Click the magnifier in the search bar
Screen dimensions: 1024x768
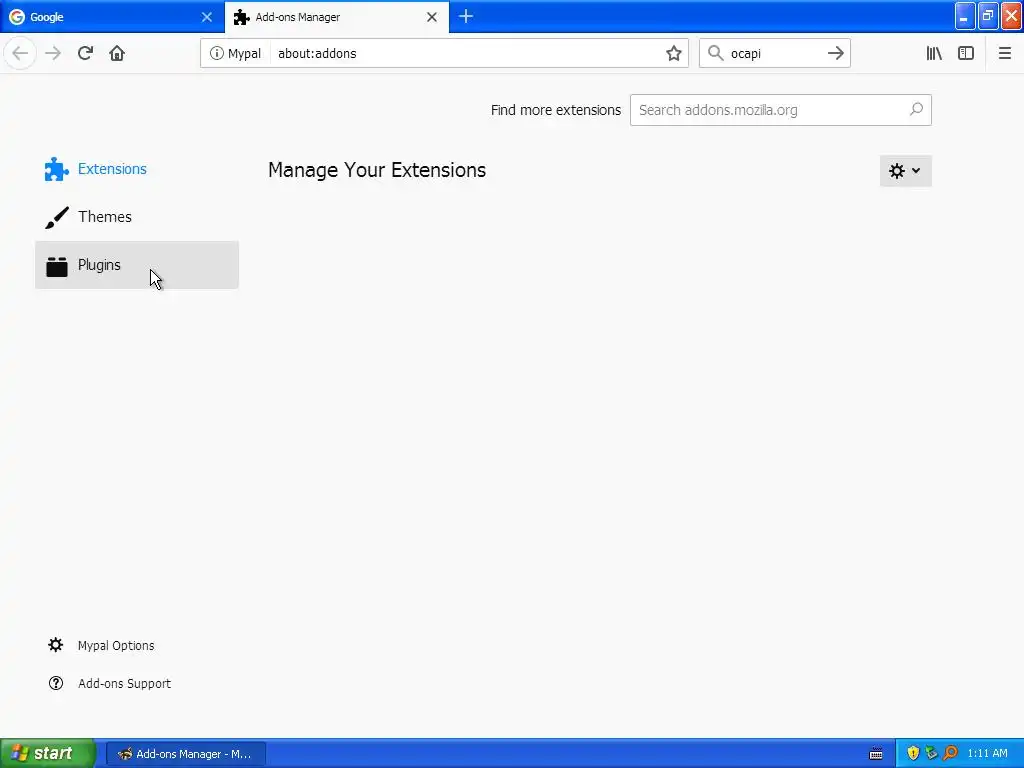tap(716, 54)
